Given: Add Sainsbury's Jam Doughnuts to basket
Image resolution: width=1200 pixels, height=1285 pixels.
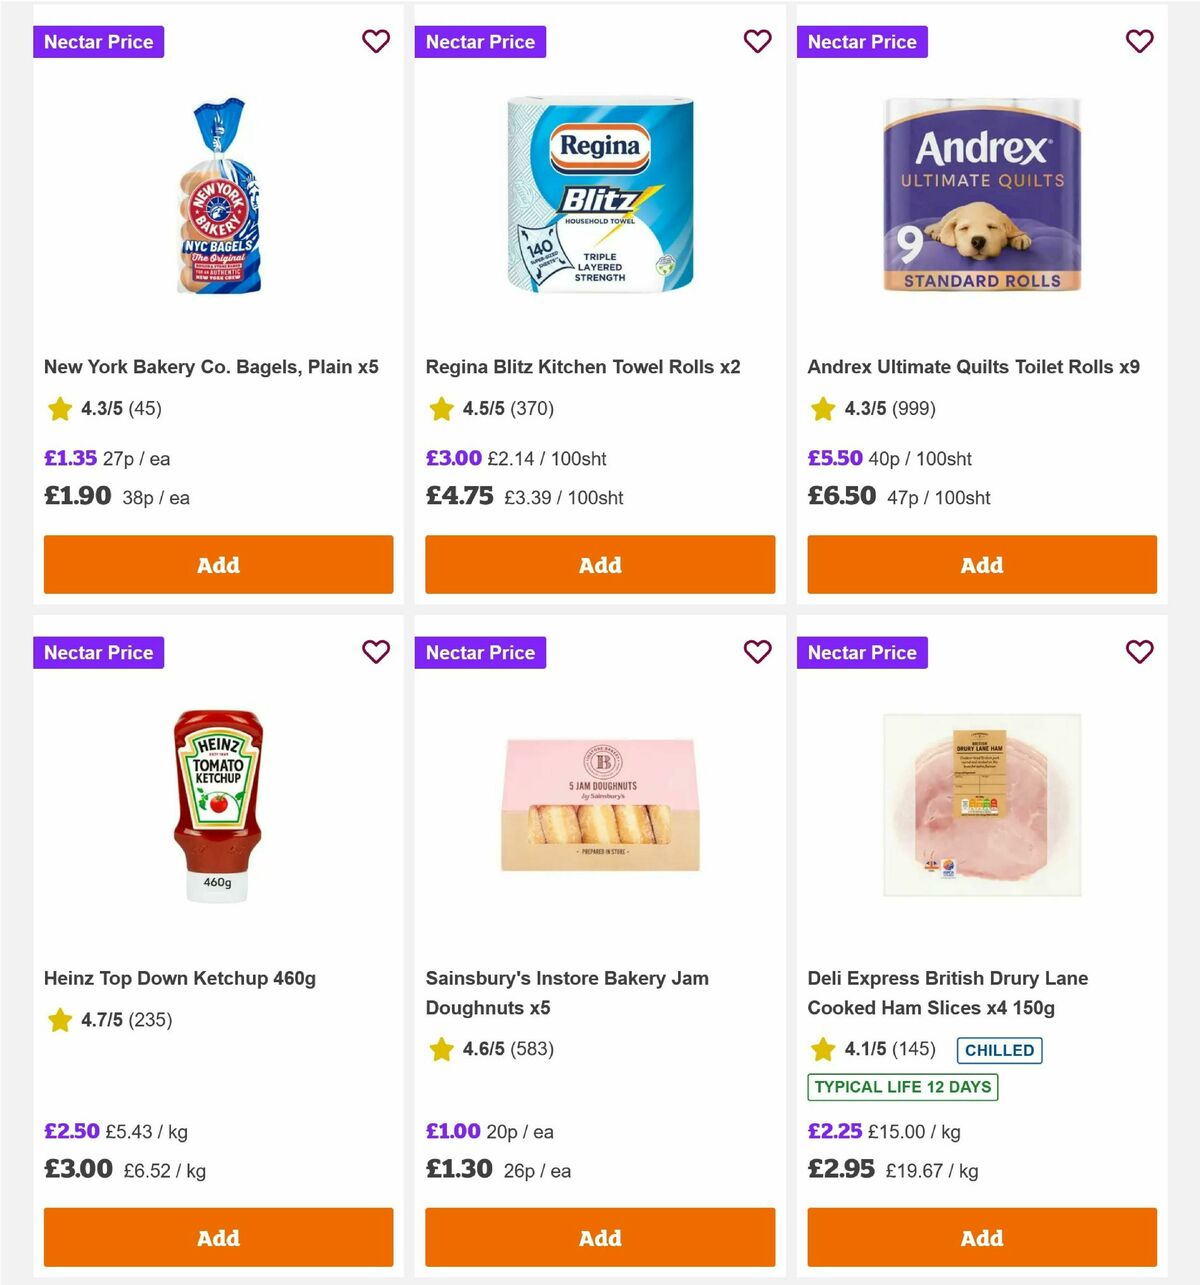Looking at the screenshot, I should pos(599,1237).
